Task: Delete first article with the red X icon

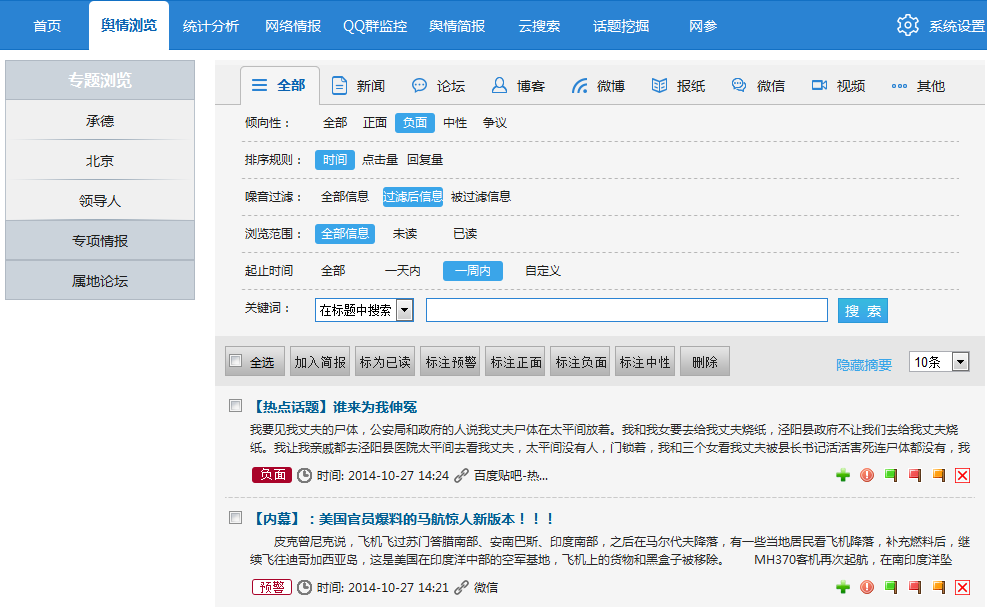Action: [x=963, y=476]
